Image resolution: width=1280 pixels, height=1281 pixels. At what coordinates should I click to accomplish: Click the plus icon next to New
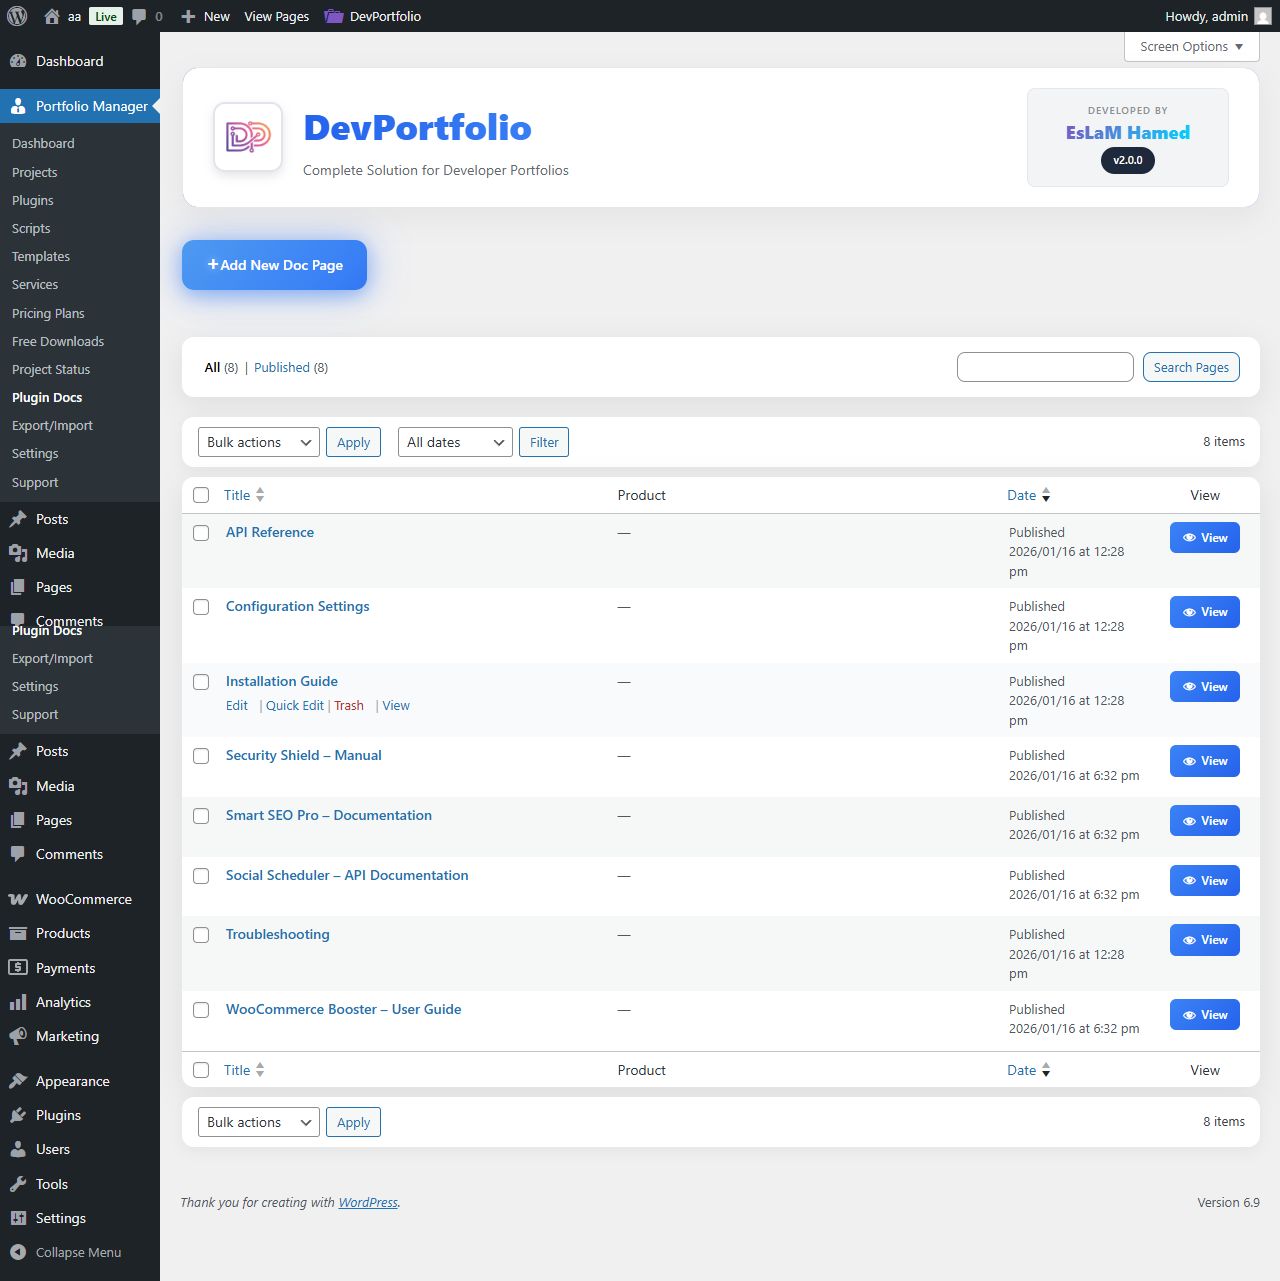tap(188, 16)
